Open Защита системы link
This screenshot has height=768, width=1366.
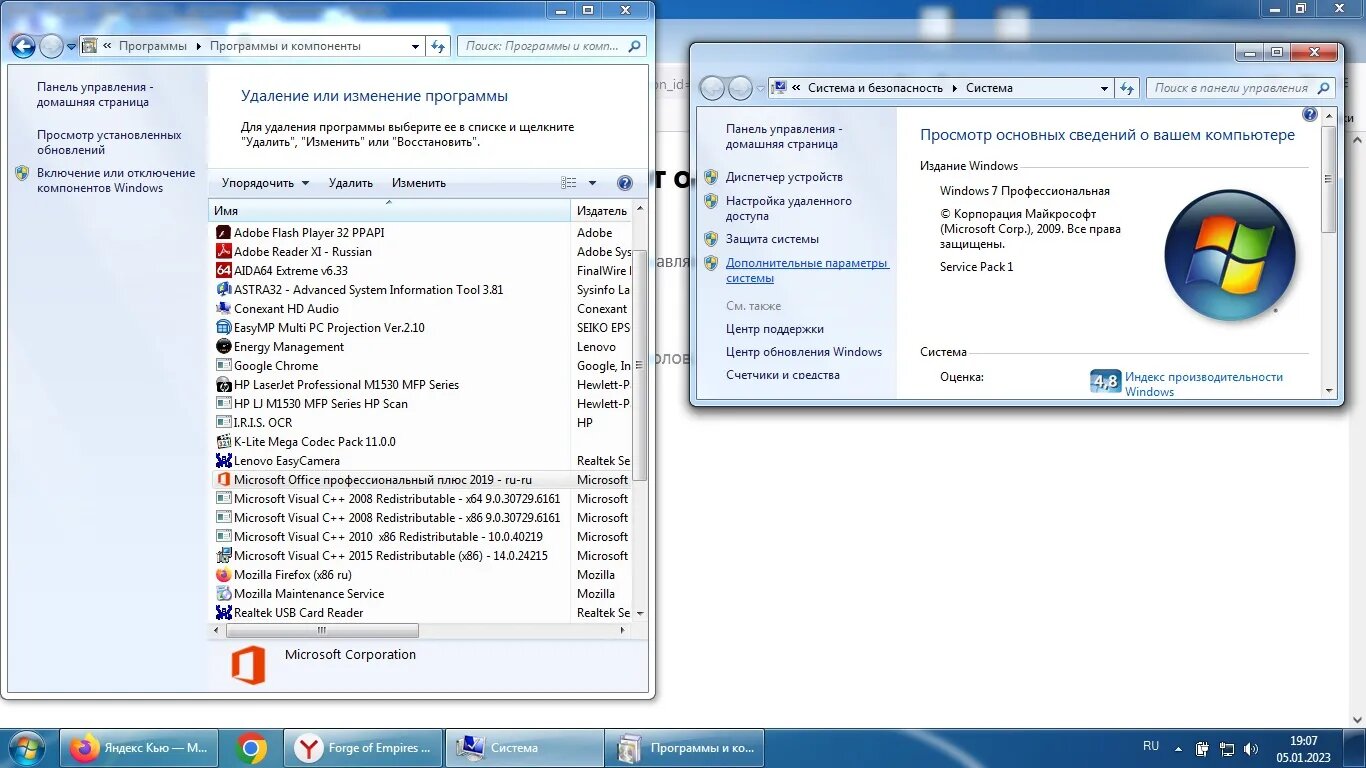(x=772, y=239)
